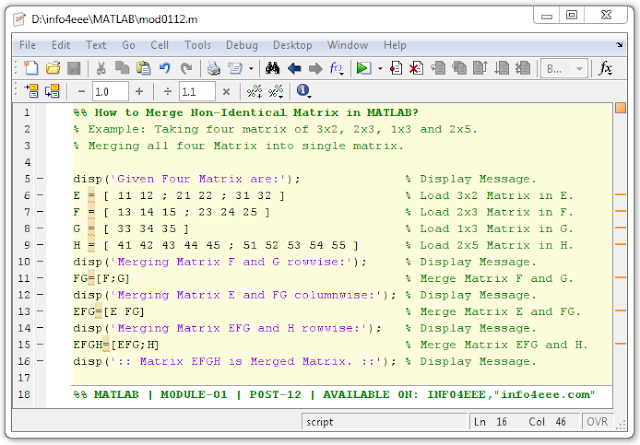Open Find with the binoculars icon
640x445 pixels.
(x=272, y=68)
